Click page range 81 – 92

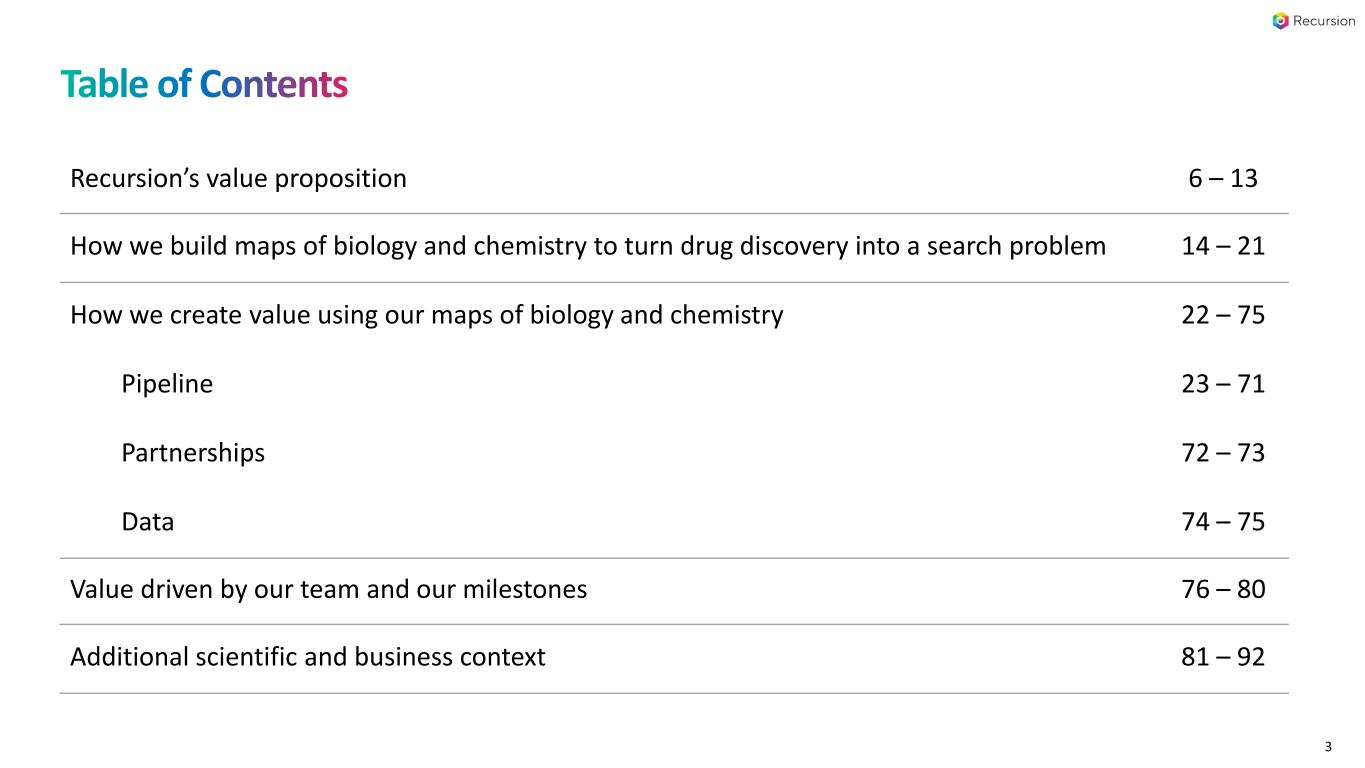tap(1223, 658)
